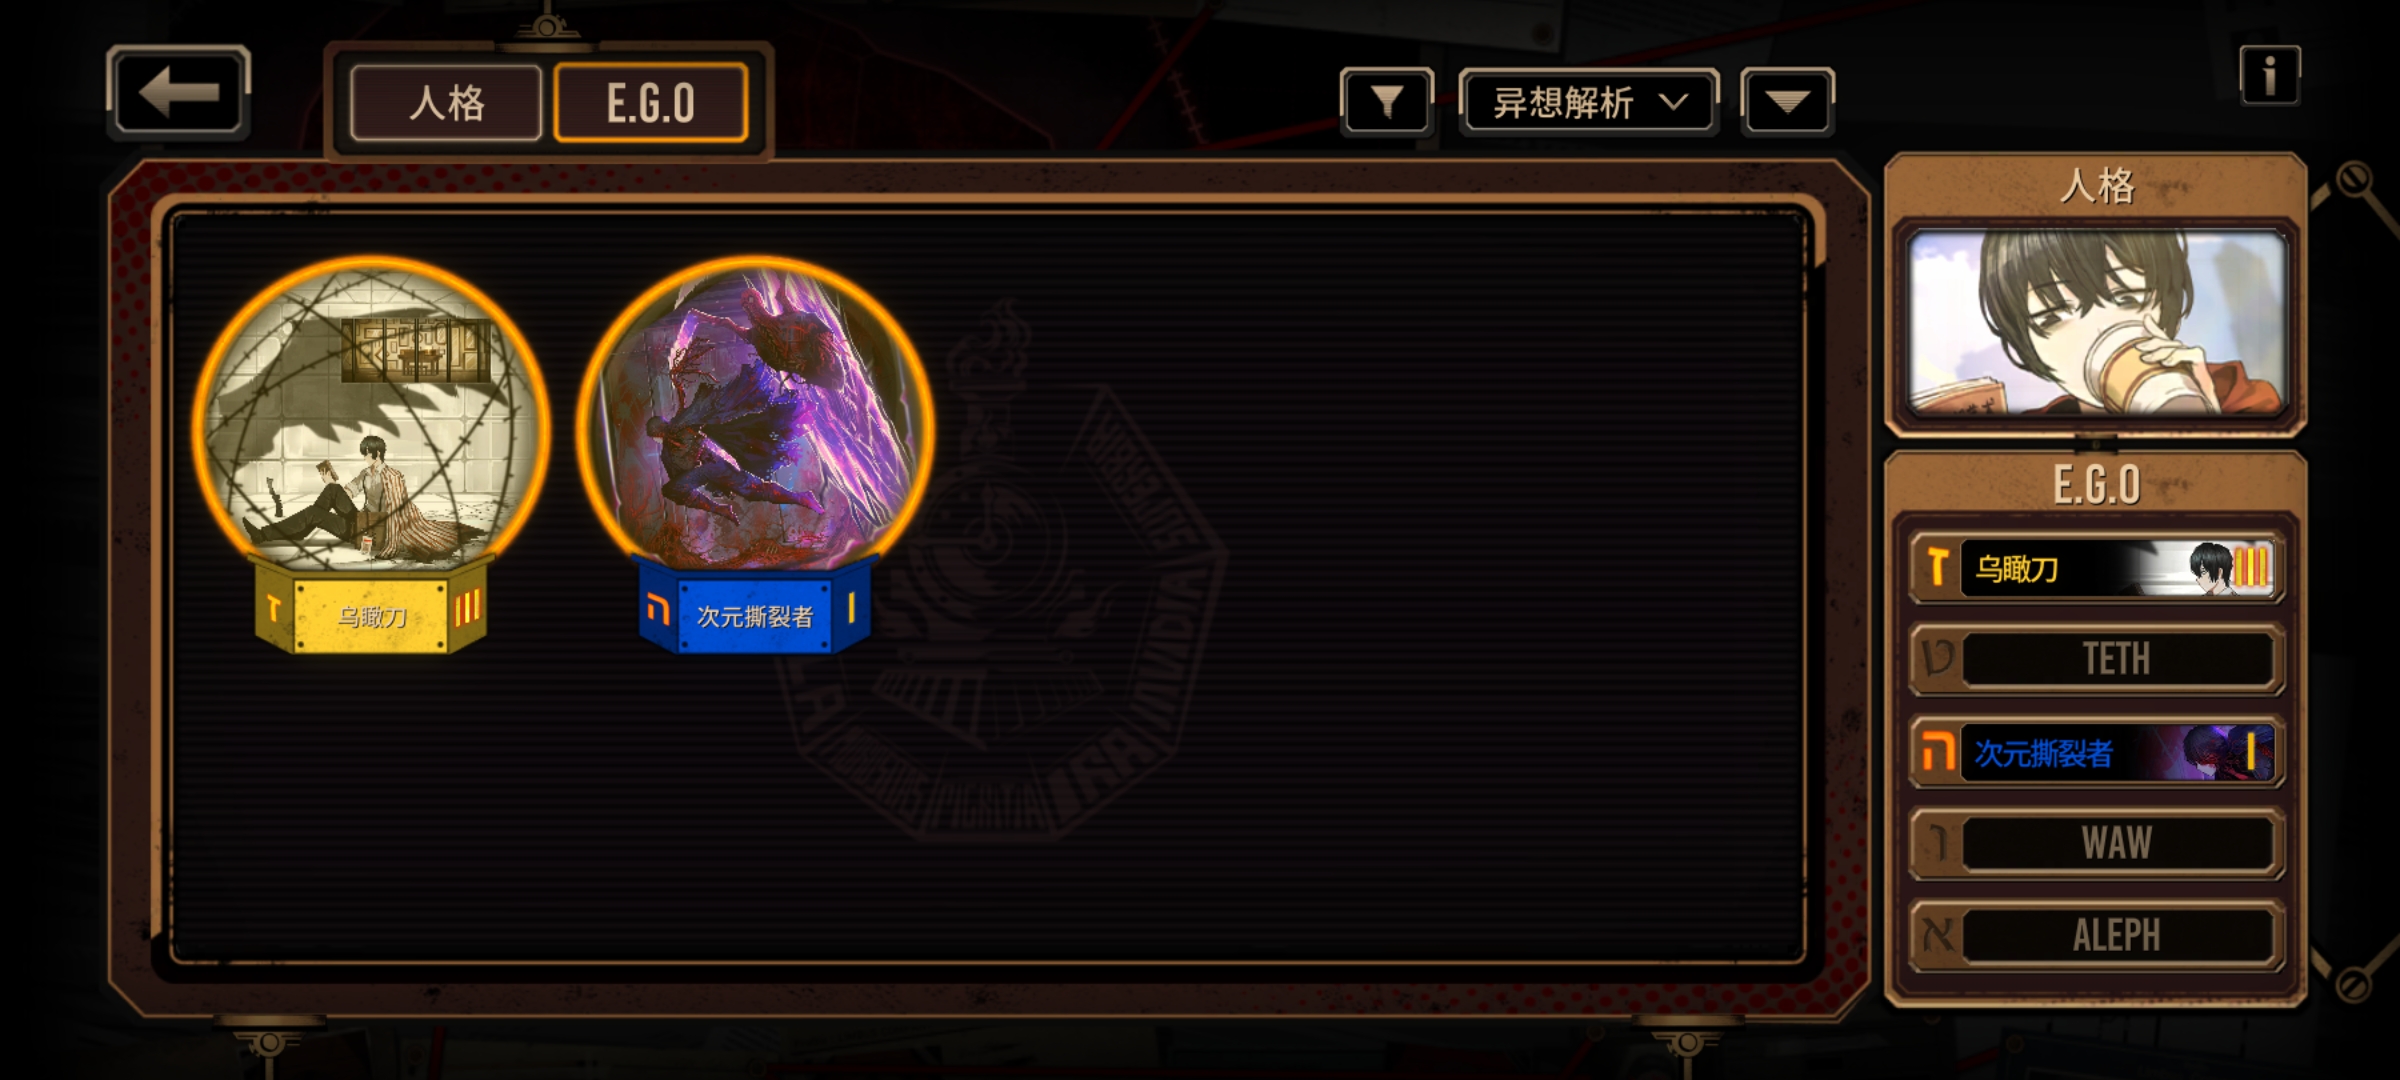Screen dimensions: 2400x1080
Task: Toggle the equipped 次元撕裂者 slot in E.G.O list
Action: tap(2097, 752)
